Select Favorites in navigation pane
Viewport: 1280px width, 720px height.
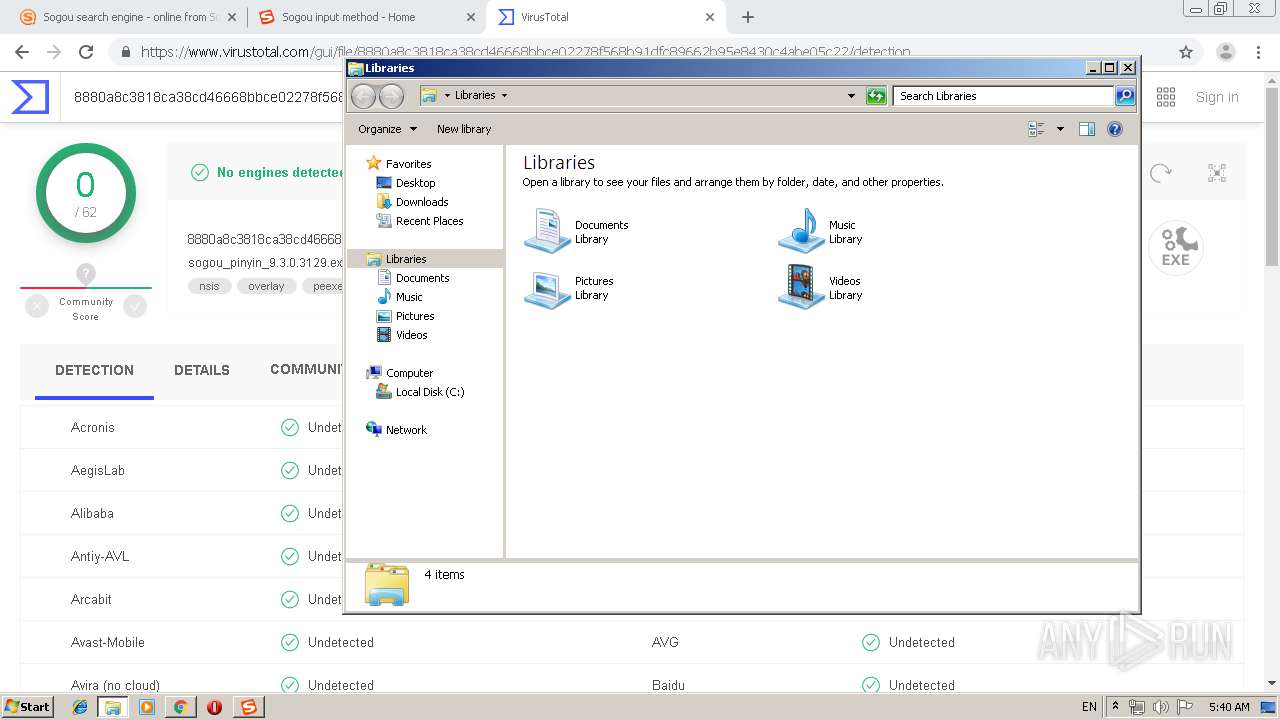[x=408, y=164]
